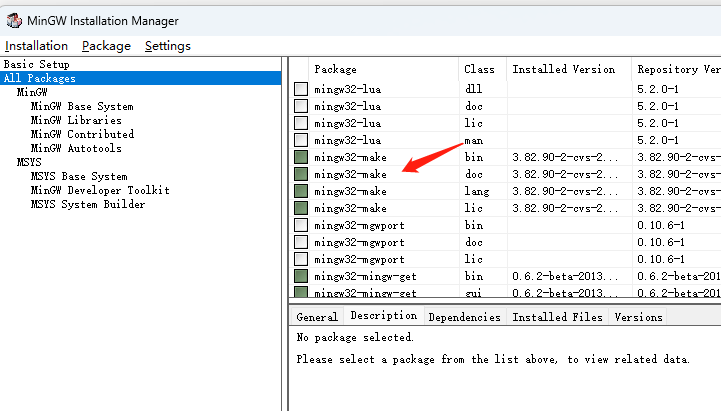This screenshot has height=411, width=721.
Task: Click installed version 0.6.2-beta-2013 of mingw-get bin
Action: (565, 276)
